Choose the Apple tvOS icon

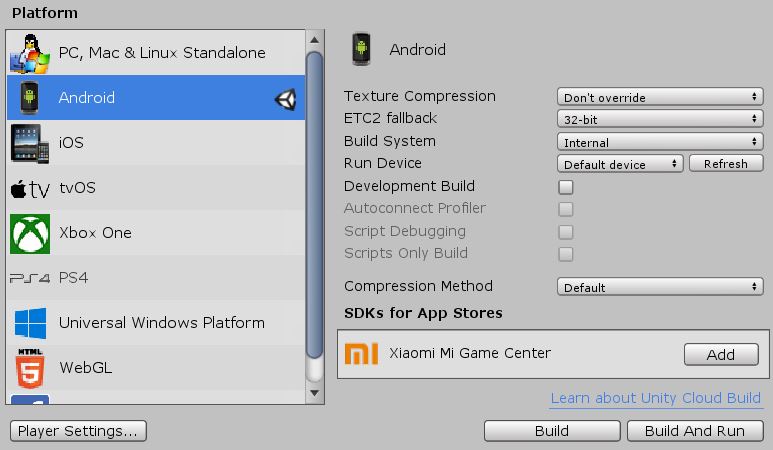(x=30, y=189)
